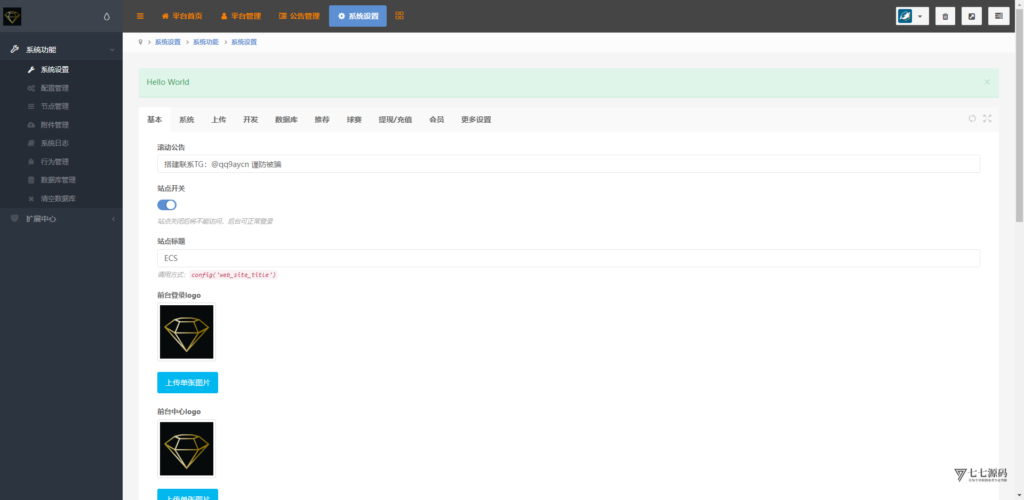Toggle the 站点开关 switch

(167, 204)
